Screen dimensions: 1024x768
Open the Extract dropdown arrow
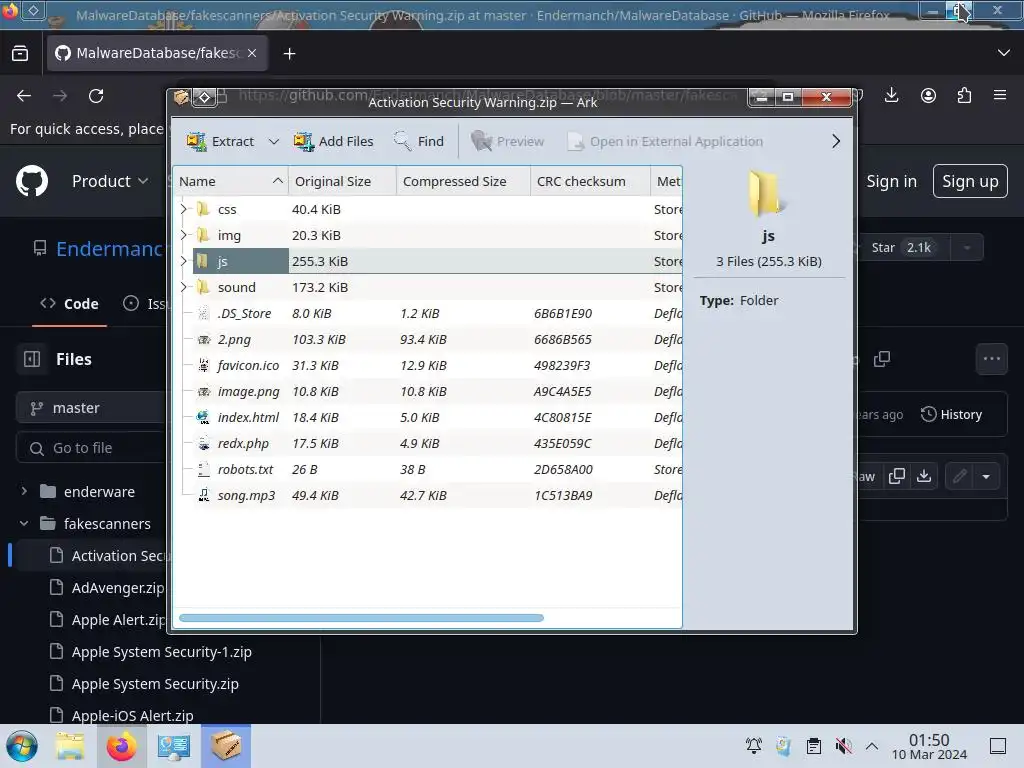tap(274, 141)
